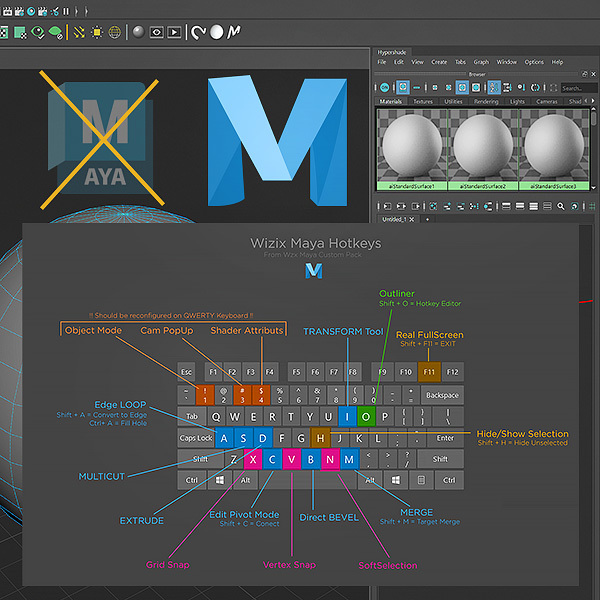Image resolution: width=600 pixels, height=600 pixels.
Task: Open the Hypershade Tabs menu
Action: pos(460,62)
